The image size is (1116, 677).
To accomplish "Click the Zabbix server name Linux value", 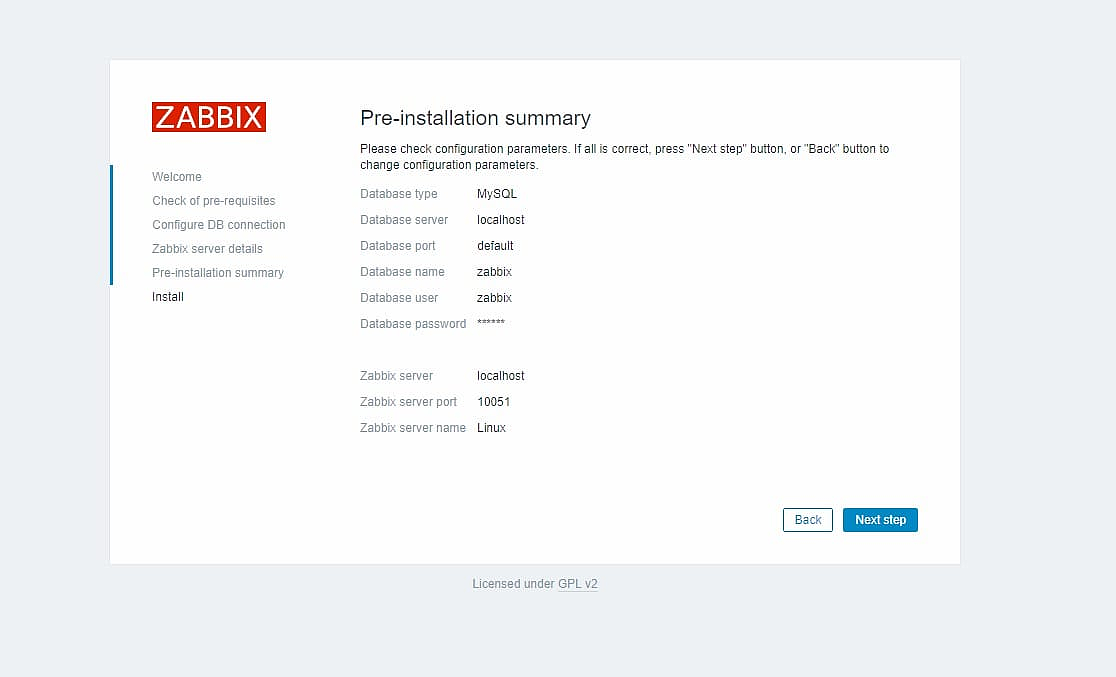I will point(491,428).
